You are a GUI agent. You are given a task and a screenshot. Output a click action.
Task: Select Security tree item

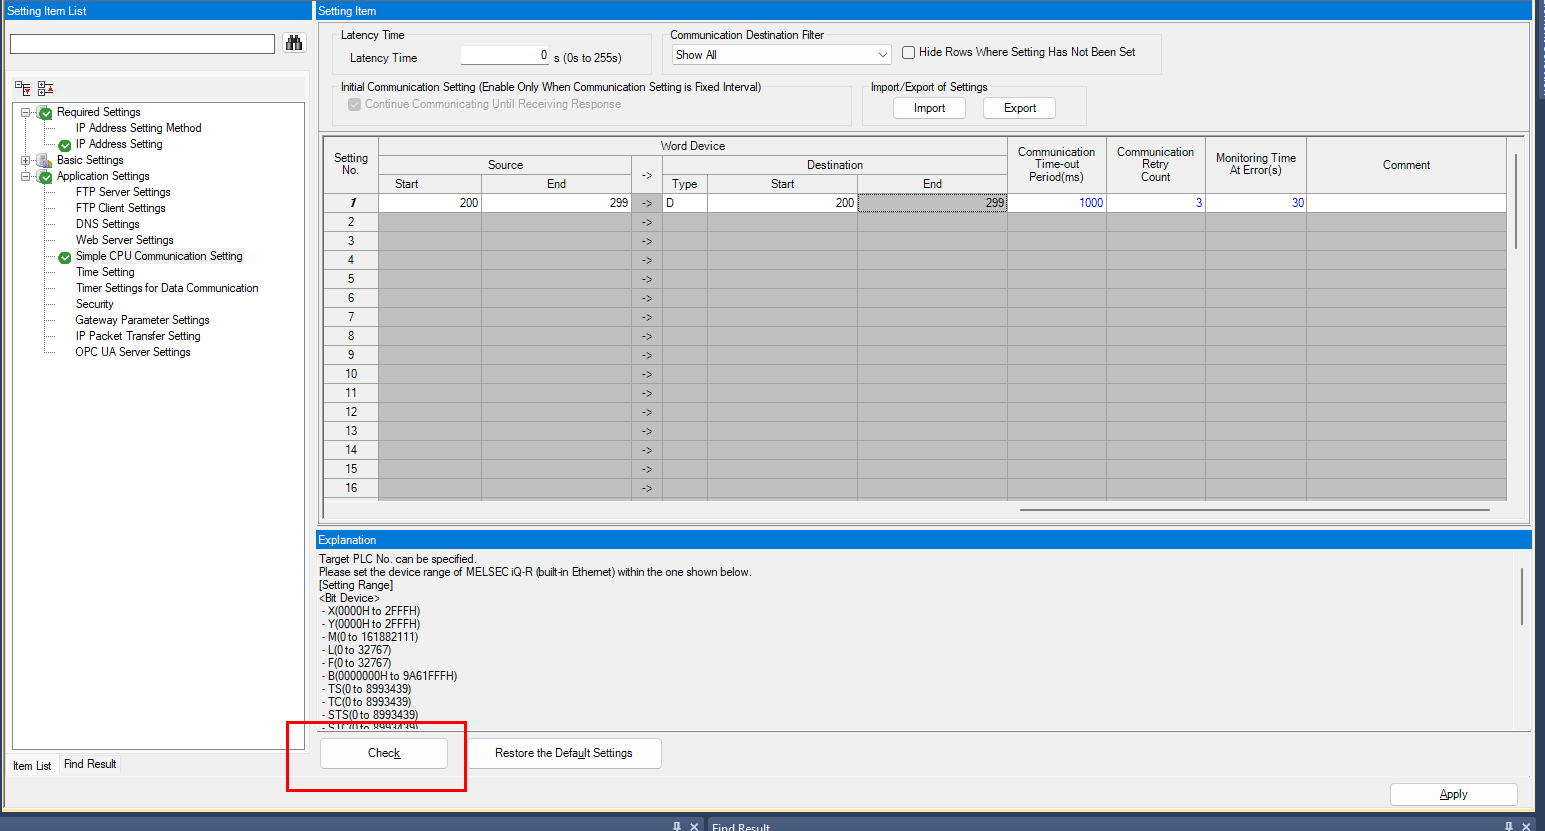point(95,304)
